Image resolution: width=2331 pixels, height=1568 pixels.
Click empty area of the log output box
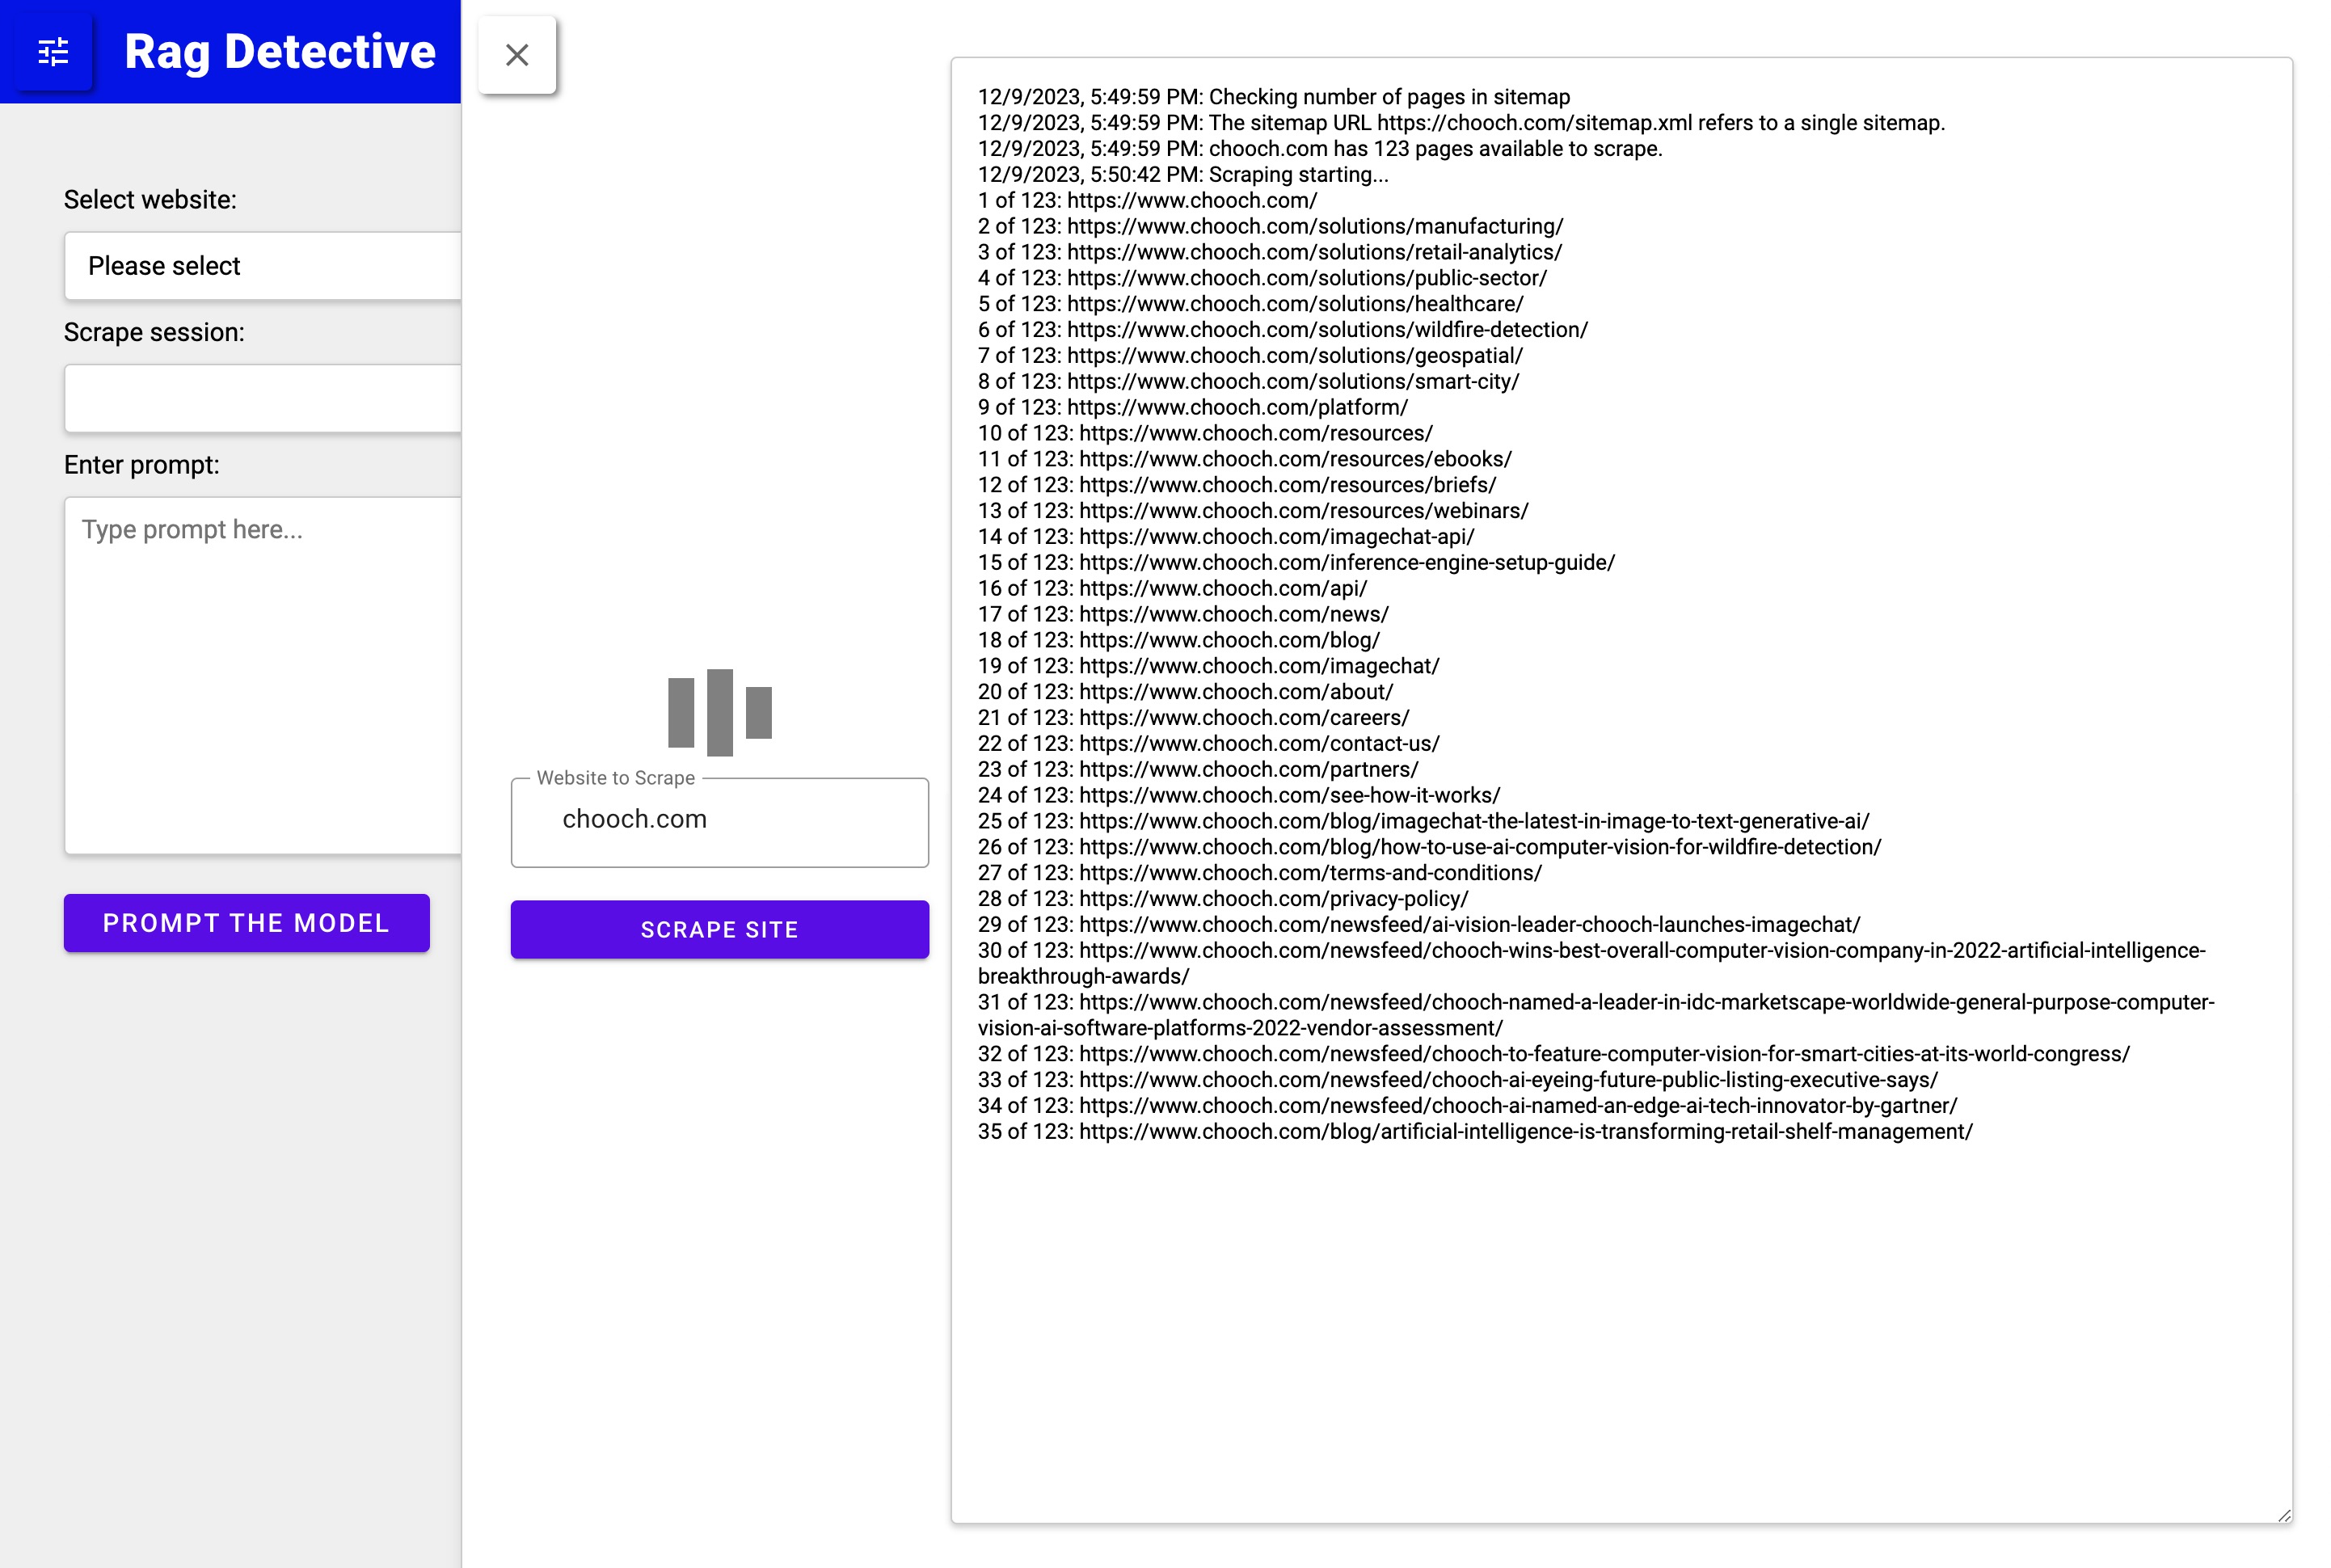pos(1620,1330)
